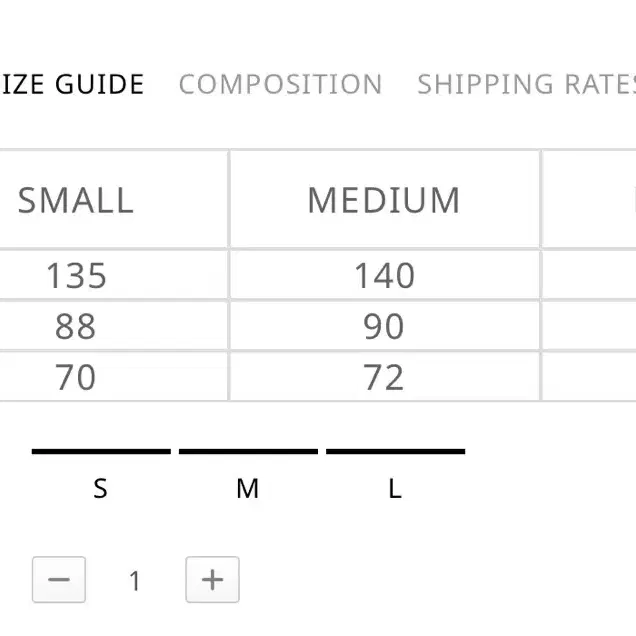Click the black bar above size L
Image resolution: width=636 pixels, height=636 pixels.
coord(395,452)
